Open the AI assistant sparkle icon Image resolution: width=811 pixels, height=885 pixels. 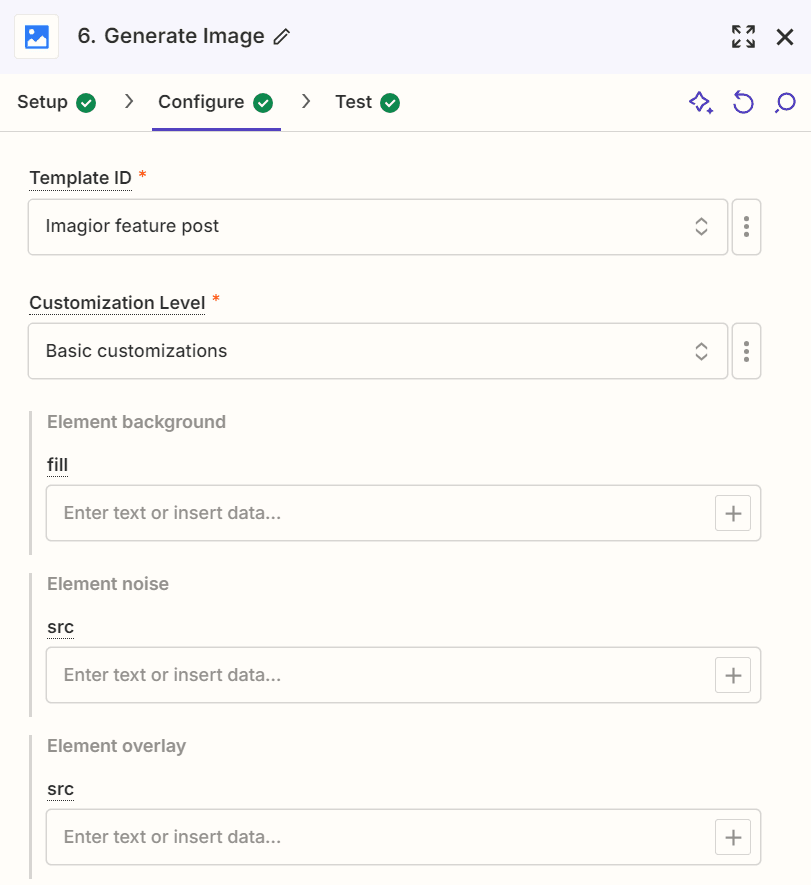pyautogui.click(x=701, y=102)
